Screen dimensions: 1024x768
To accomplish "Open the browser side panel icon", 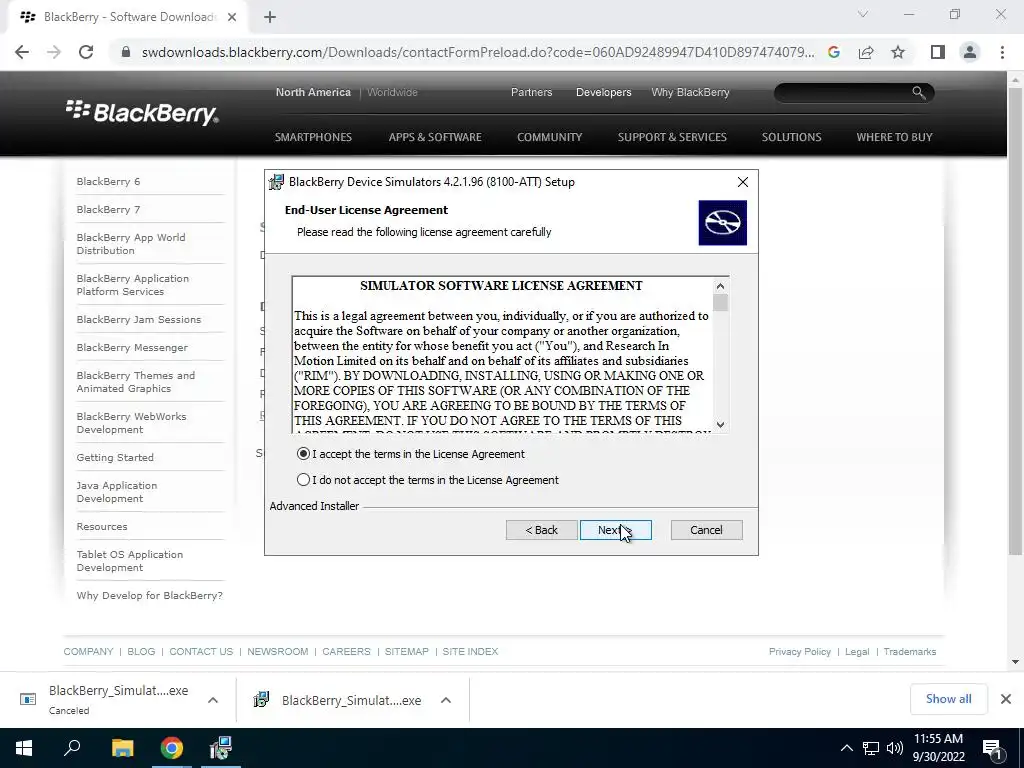I will click(938, 52).
